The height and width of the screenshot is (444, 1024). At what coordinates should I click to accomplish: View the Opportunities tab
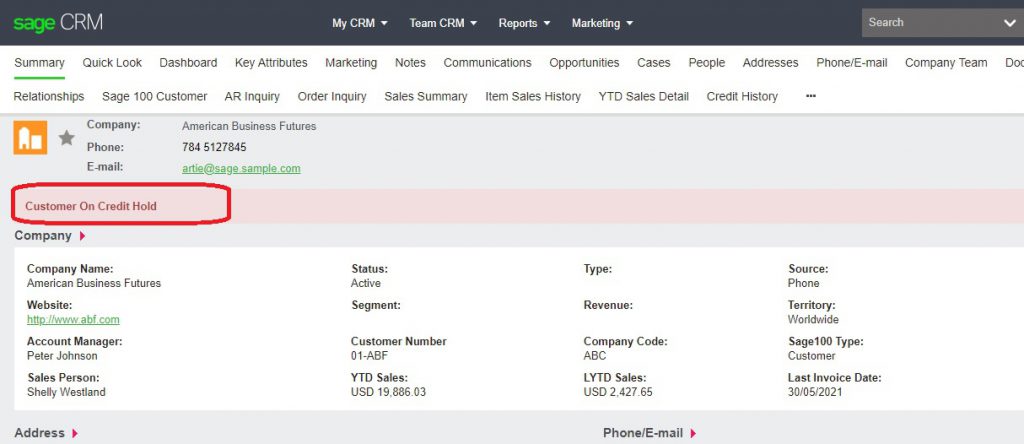[584, 63]
